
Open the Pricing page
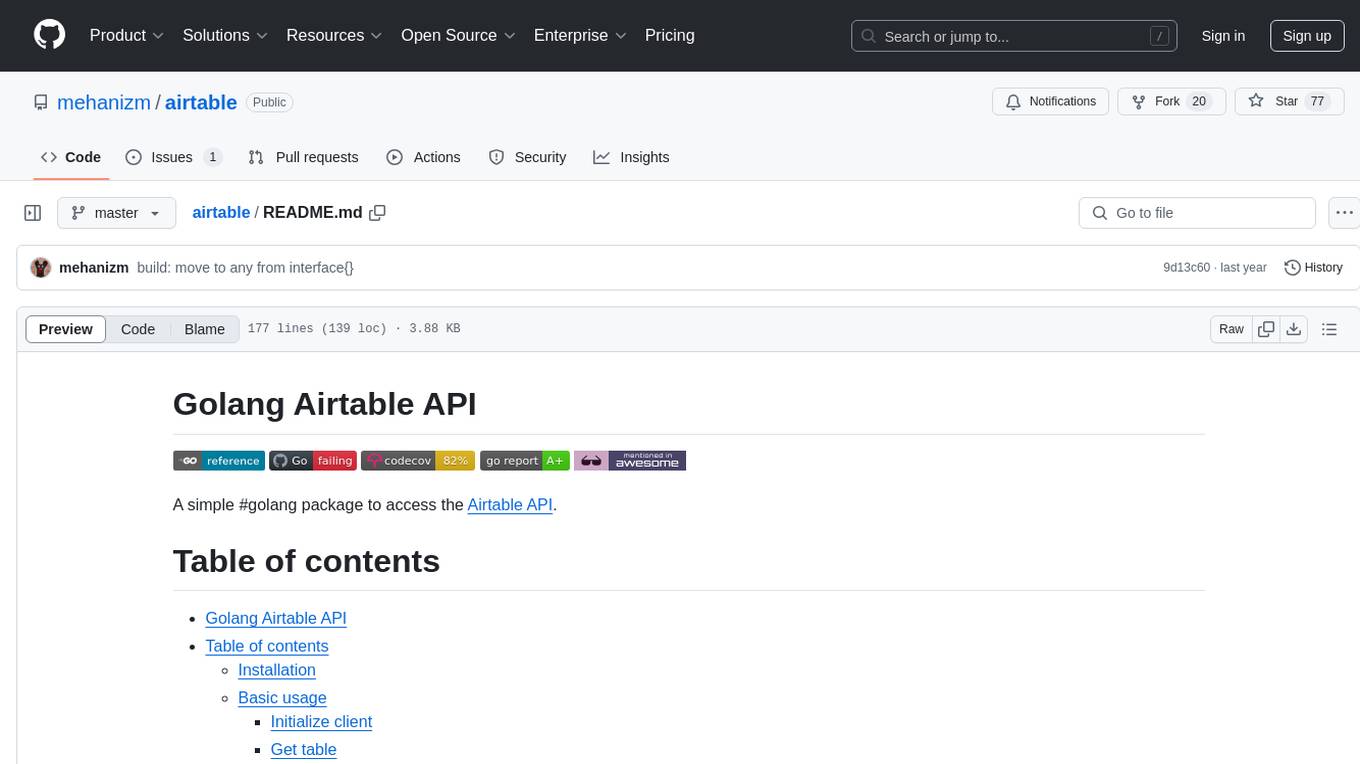(x=670, y=35)
